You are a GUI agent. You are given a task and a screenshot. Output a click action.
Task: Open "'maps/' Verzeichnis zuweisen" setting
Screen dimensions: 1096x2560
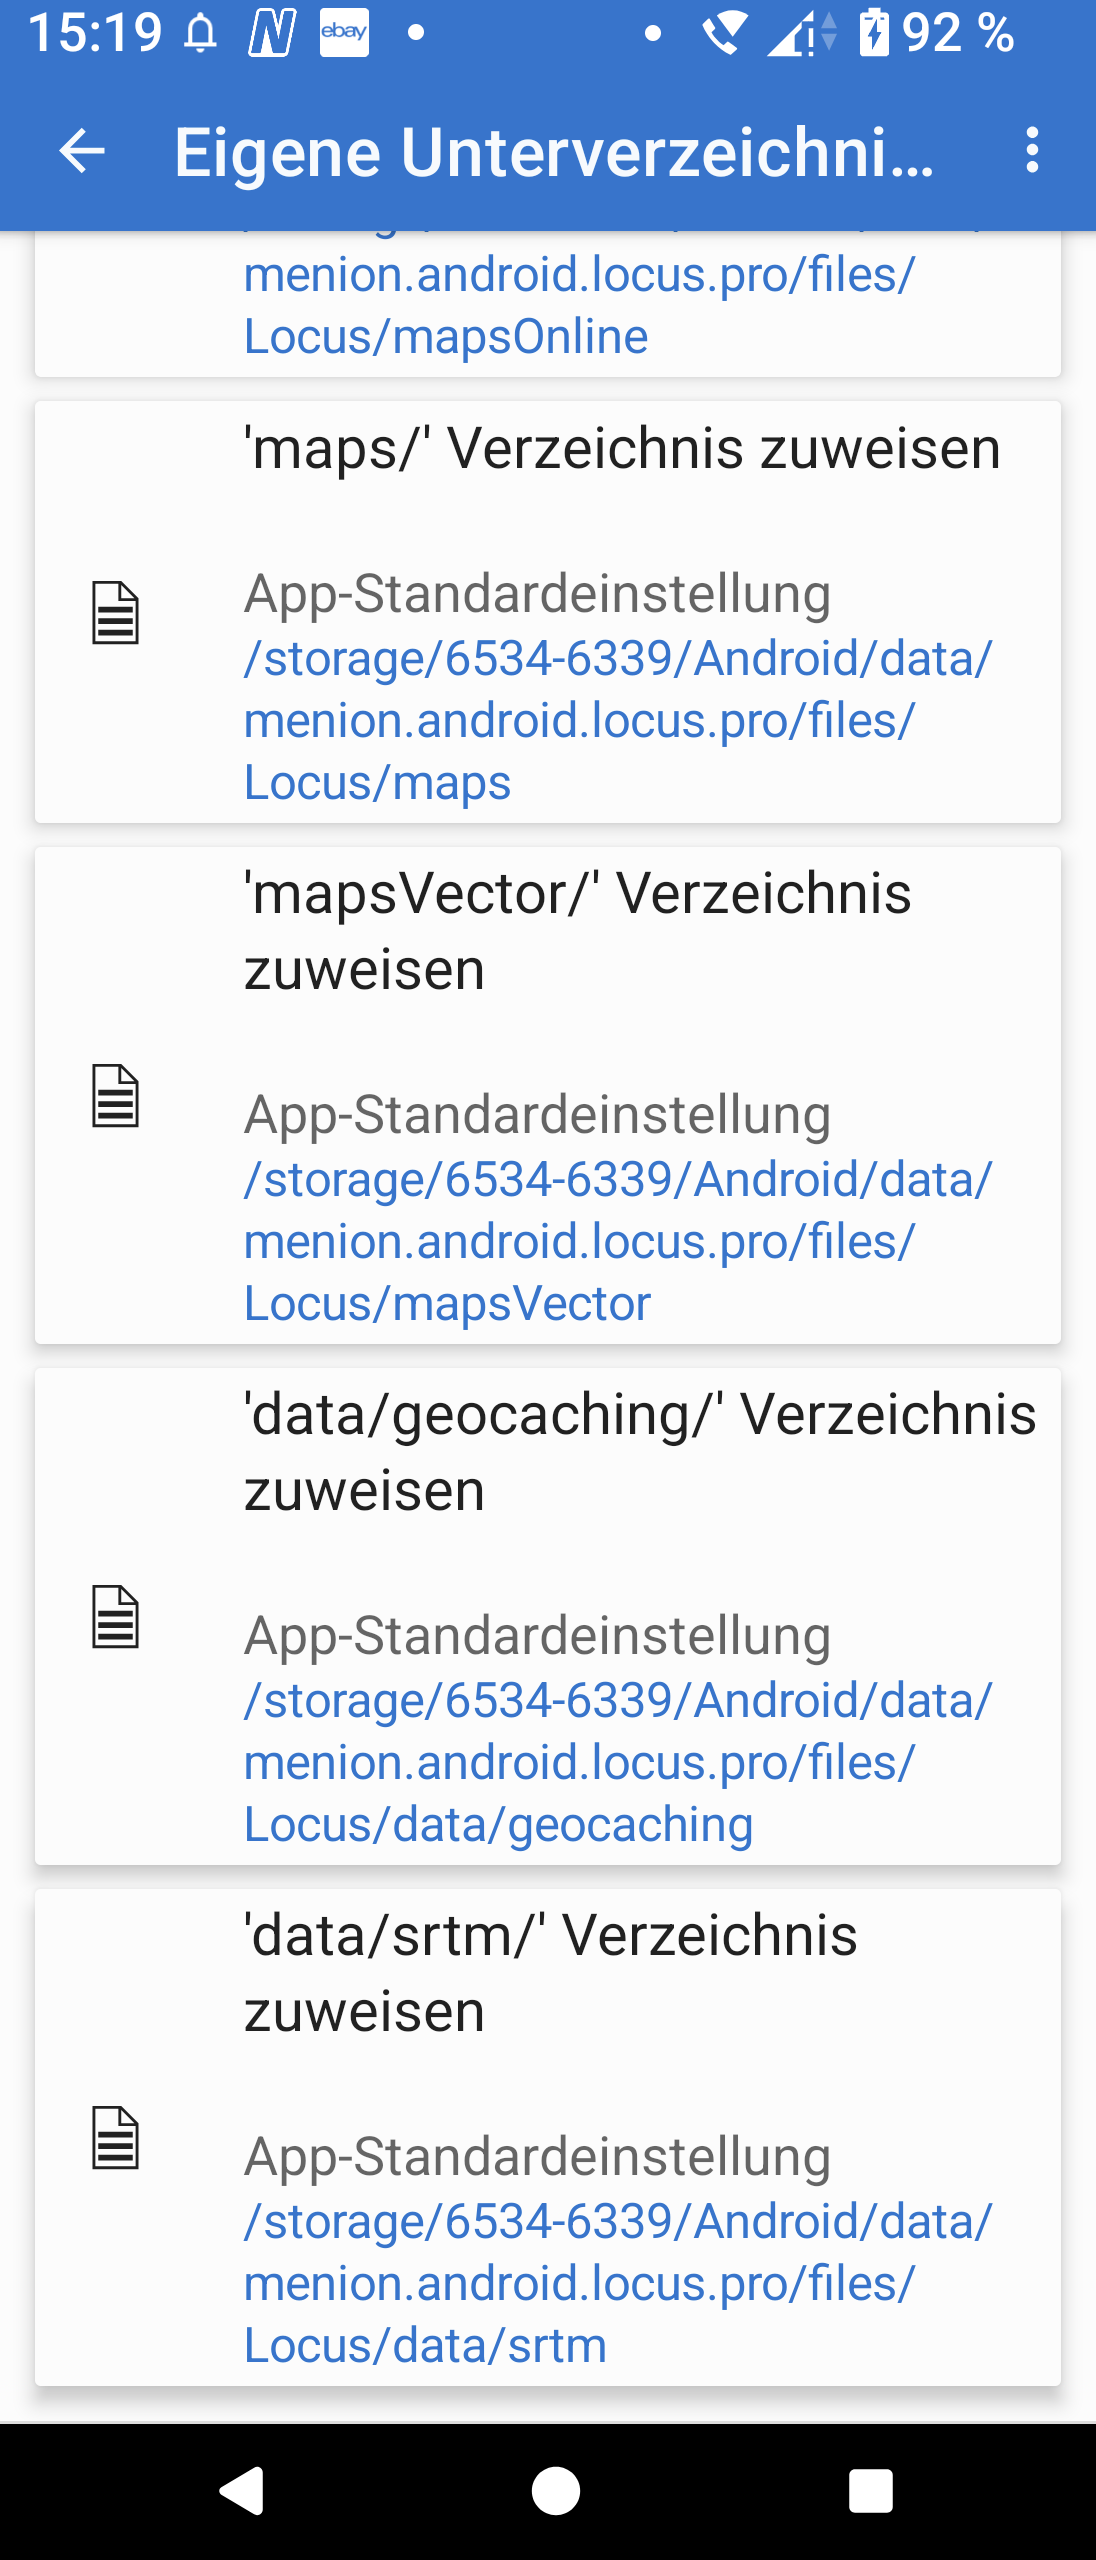point(622,448)
